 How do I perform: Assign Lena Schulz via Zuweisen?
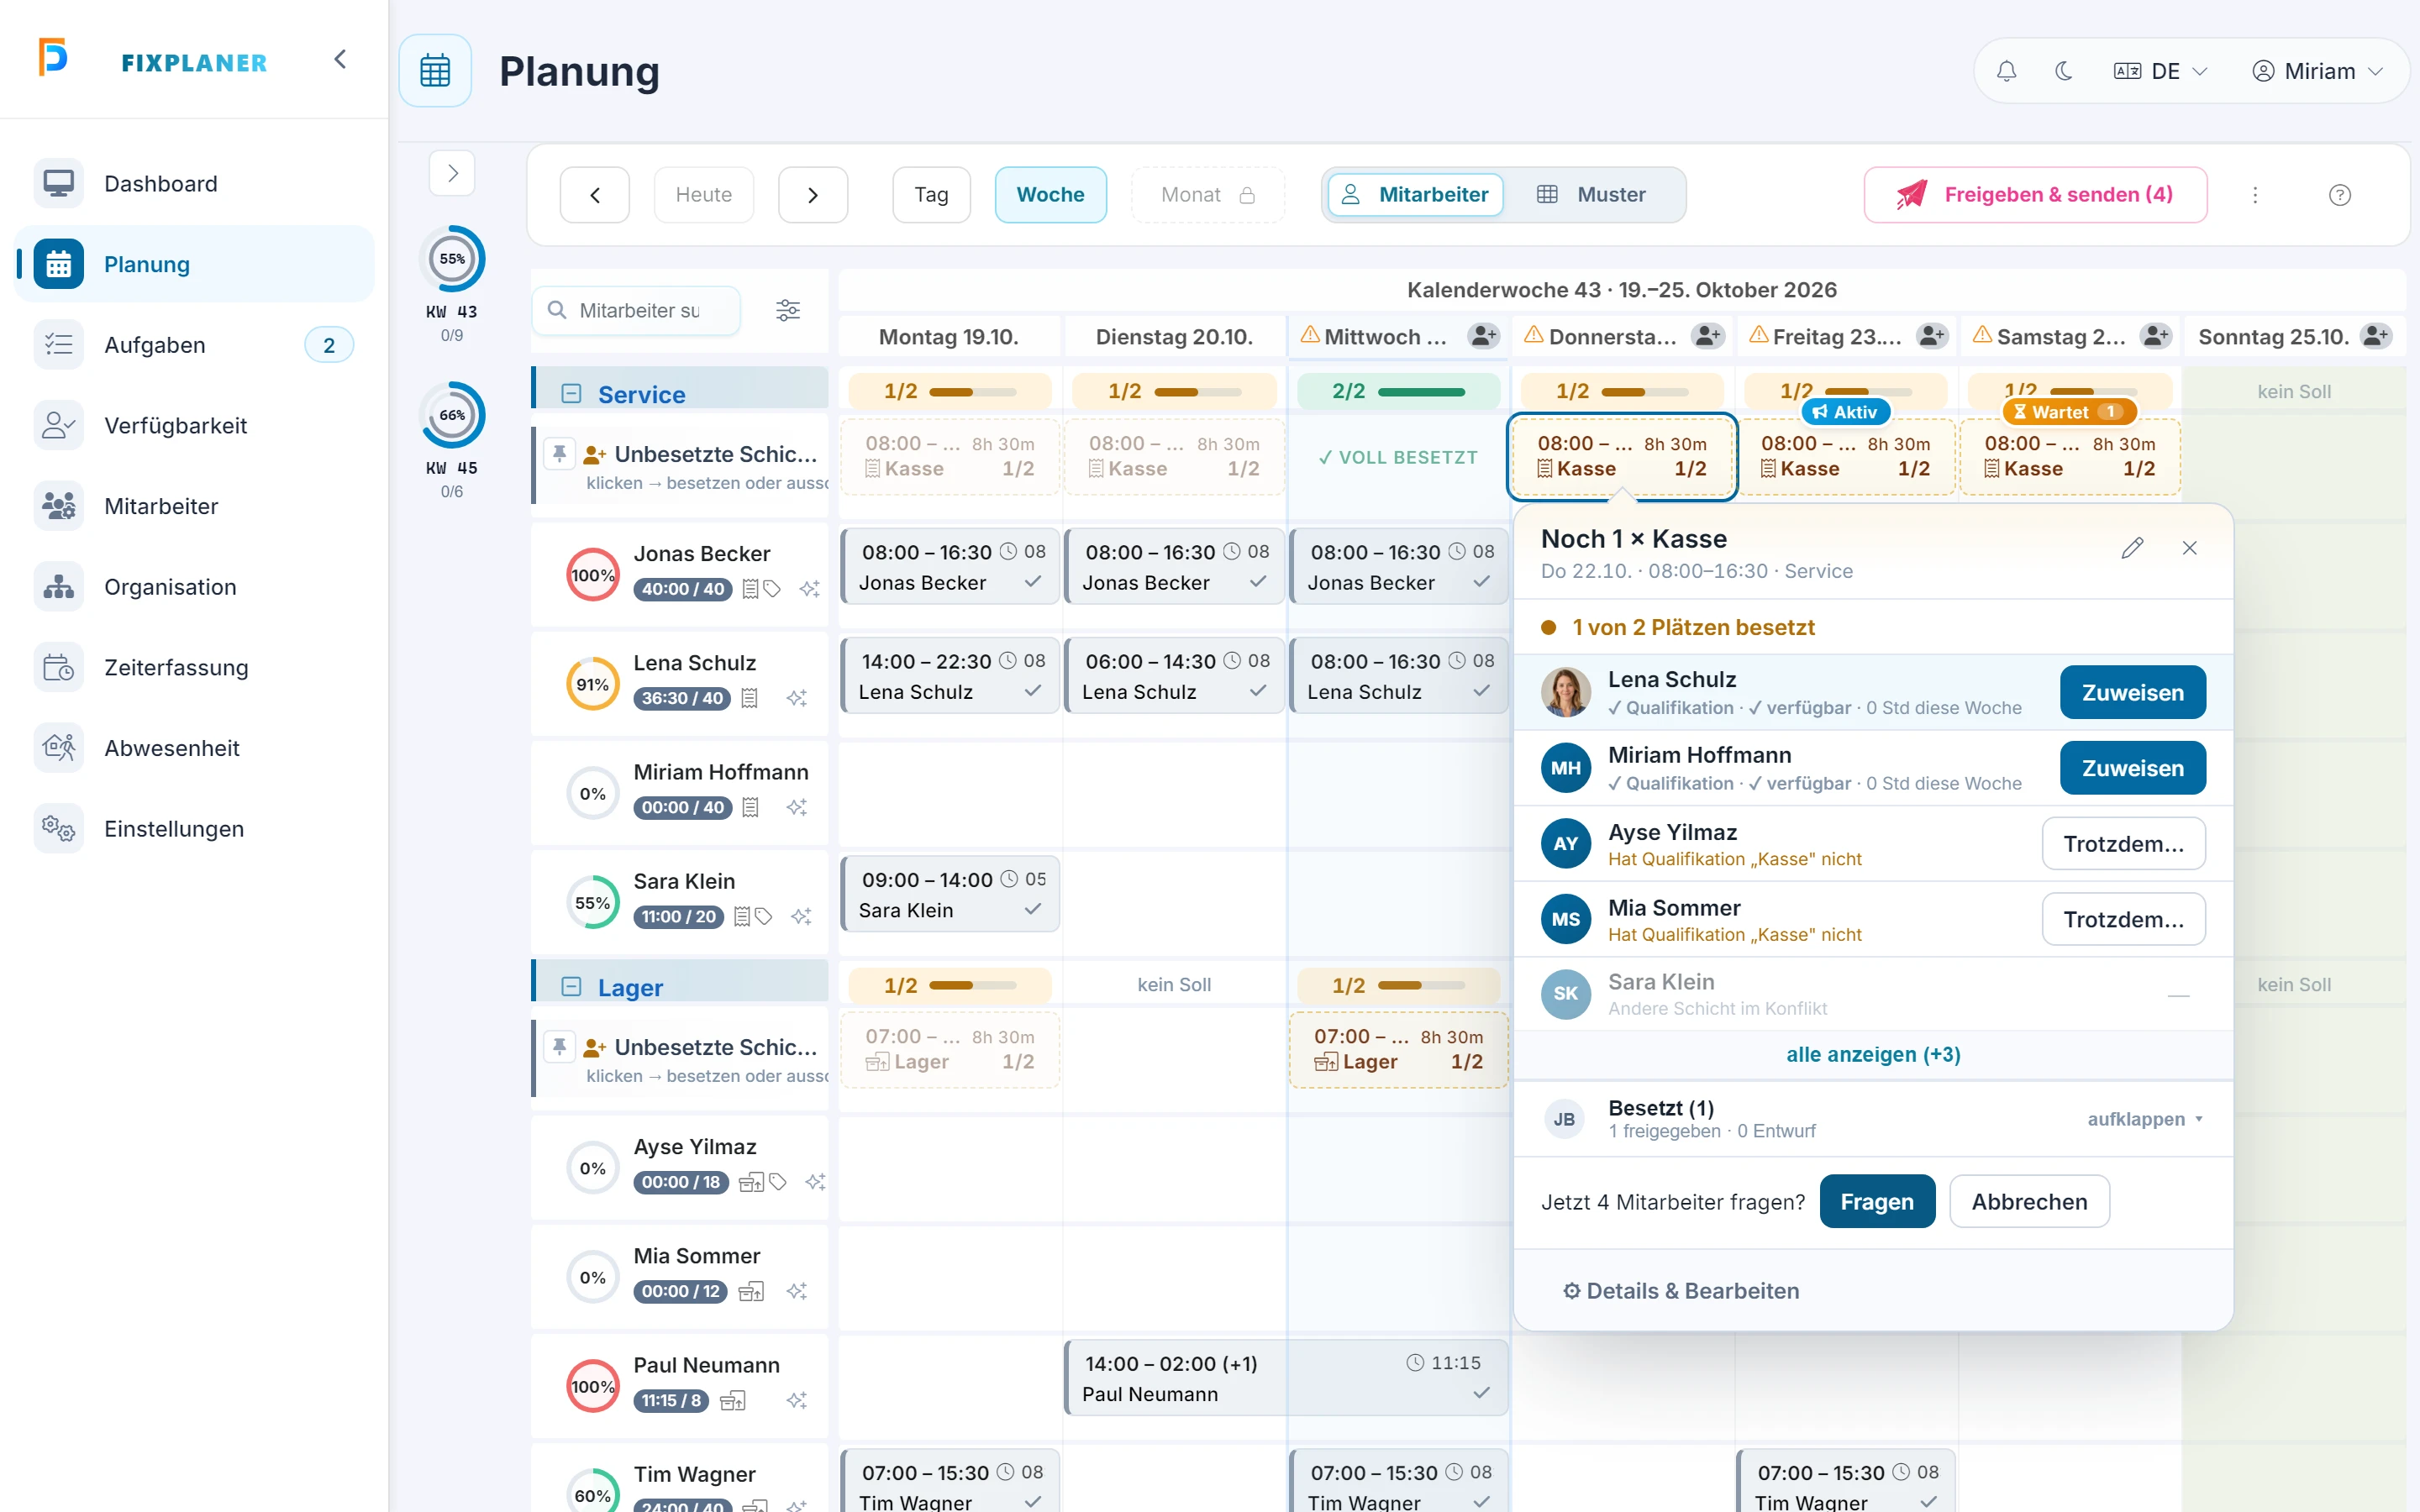click(2133, 693)
